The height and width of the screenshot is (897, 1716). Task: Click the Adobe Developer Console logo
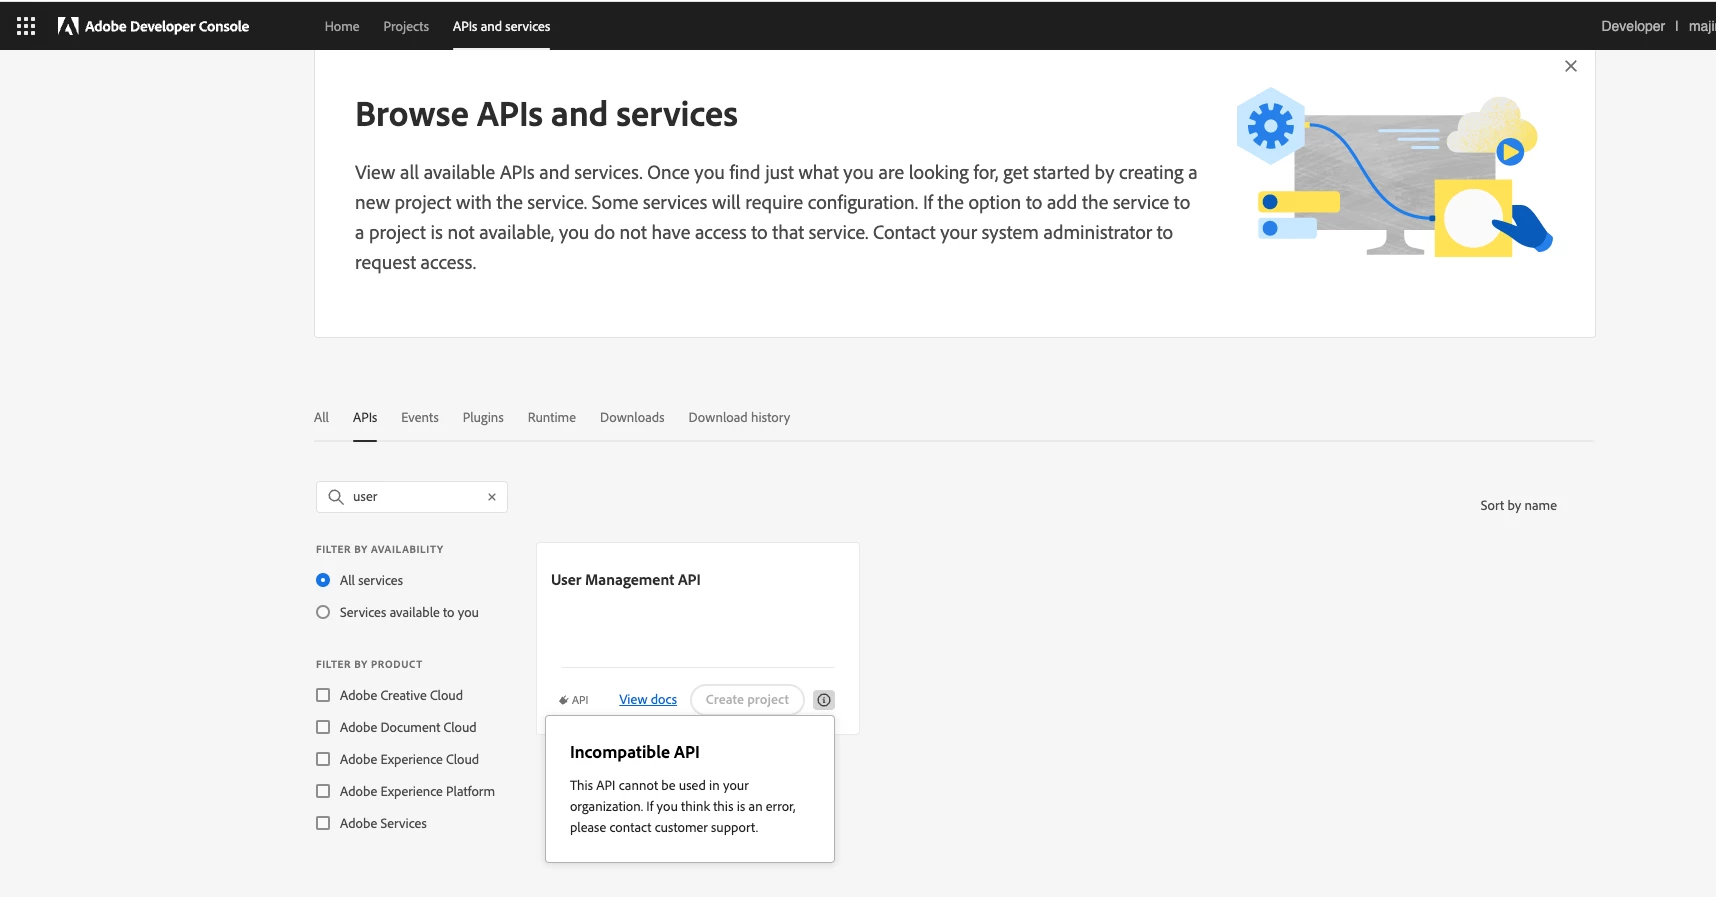(153, 26)
